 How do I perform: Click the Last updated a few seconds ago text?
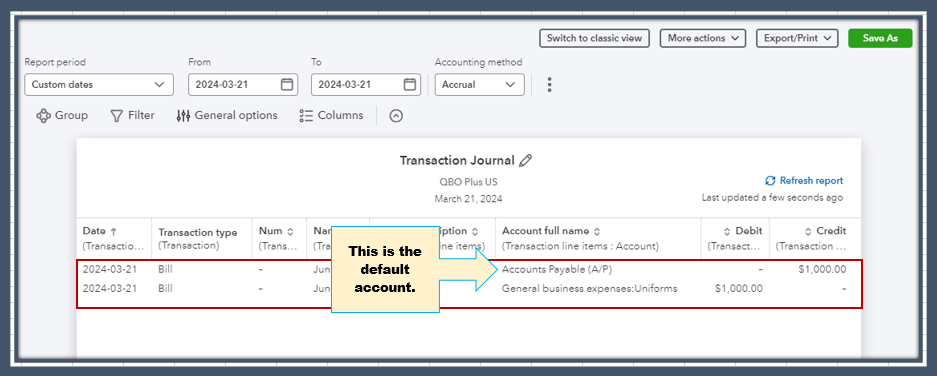(772, 197)
